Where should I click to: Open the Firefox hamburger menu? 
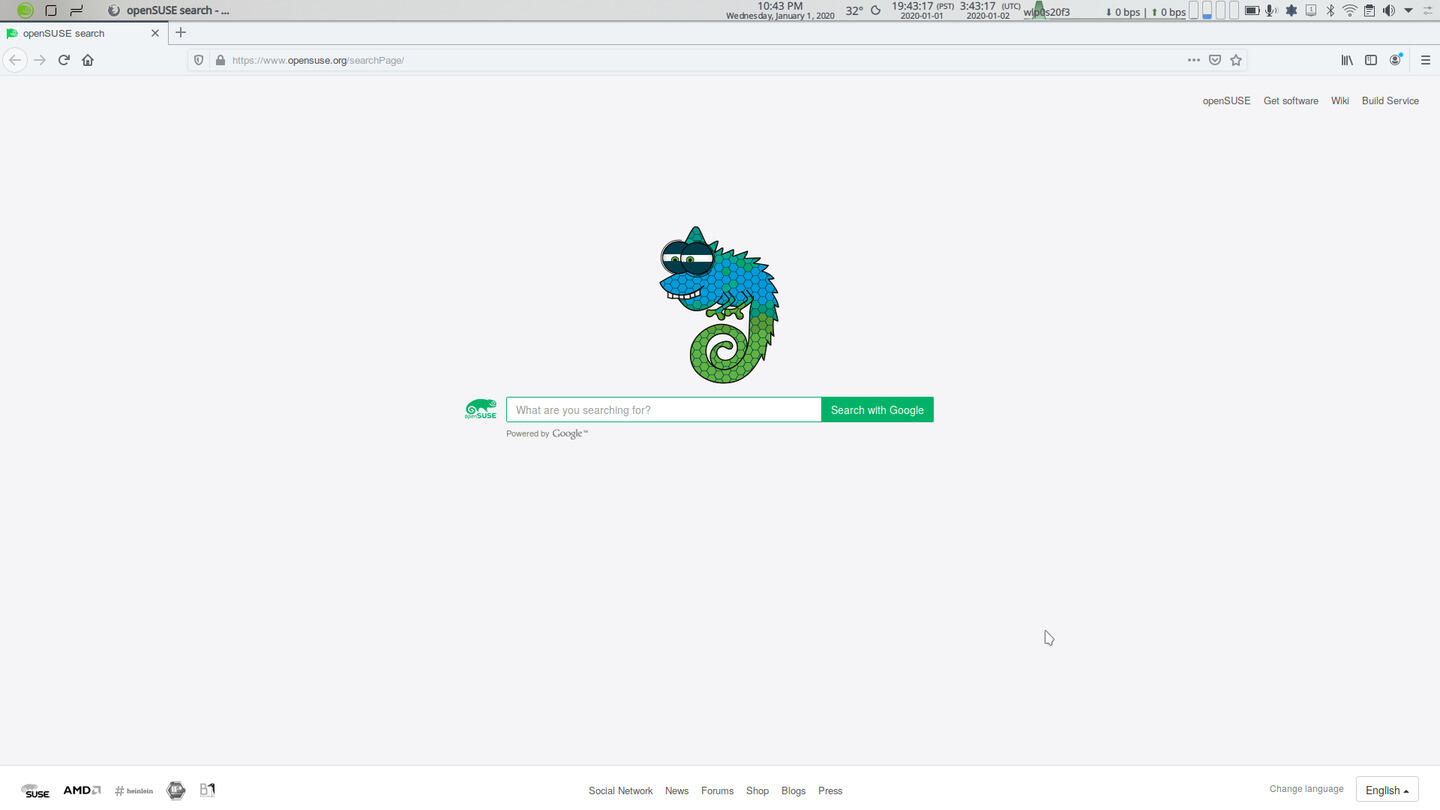coord(1425,60)
